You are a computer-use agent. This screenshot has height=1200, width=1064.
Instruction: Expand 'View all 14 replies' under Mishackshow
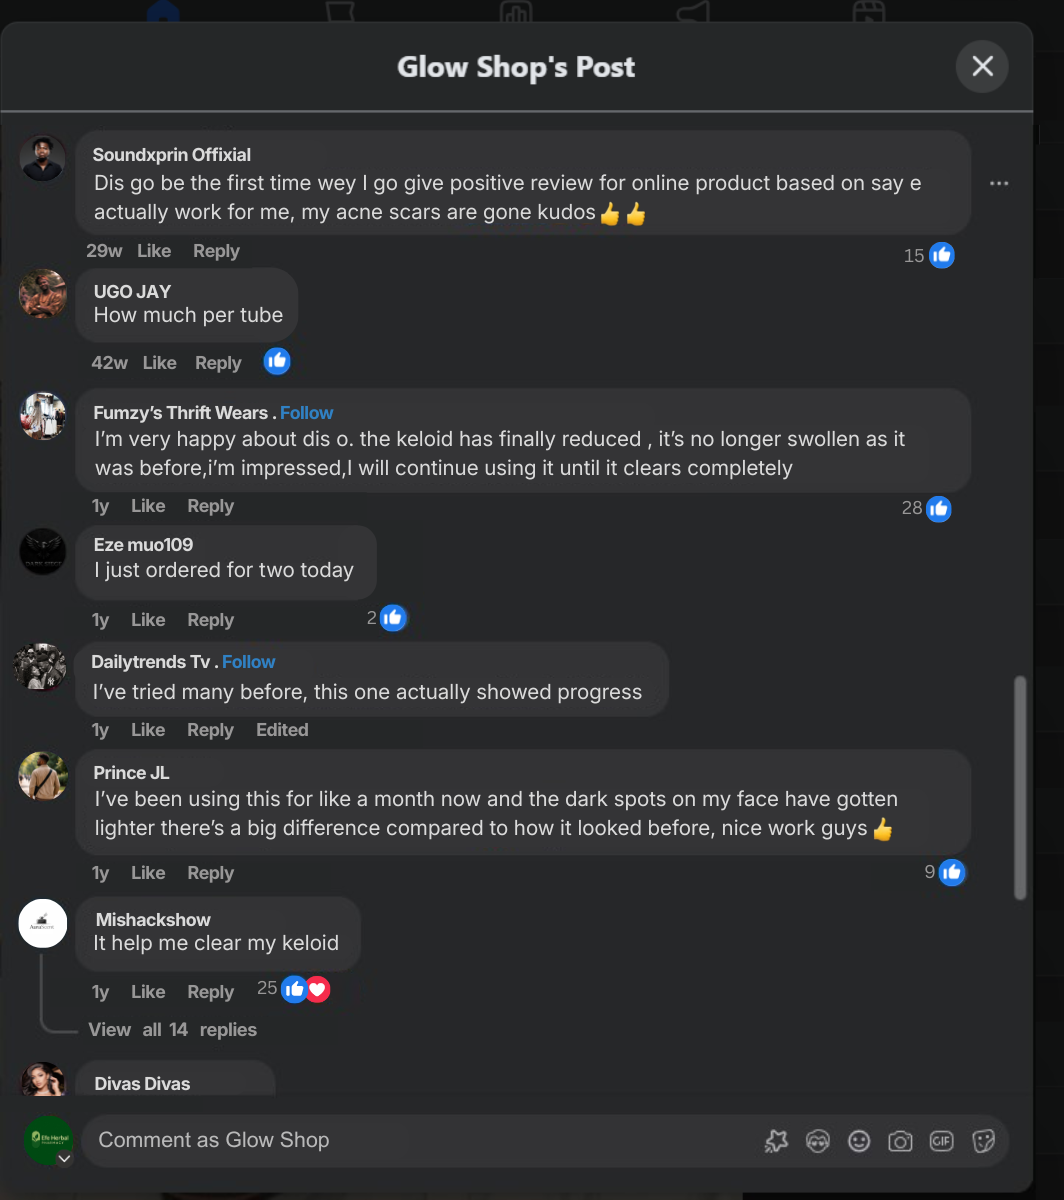coord(175,1029)
